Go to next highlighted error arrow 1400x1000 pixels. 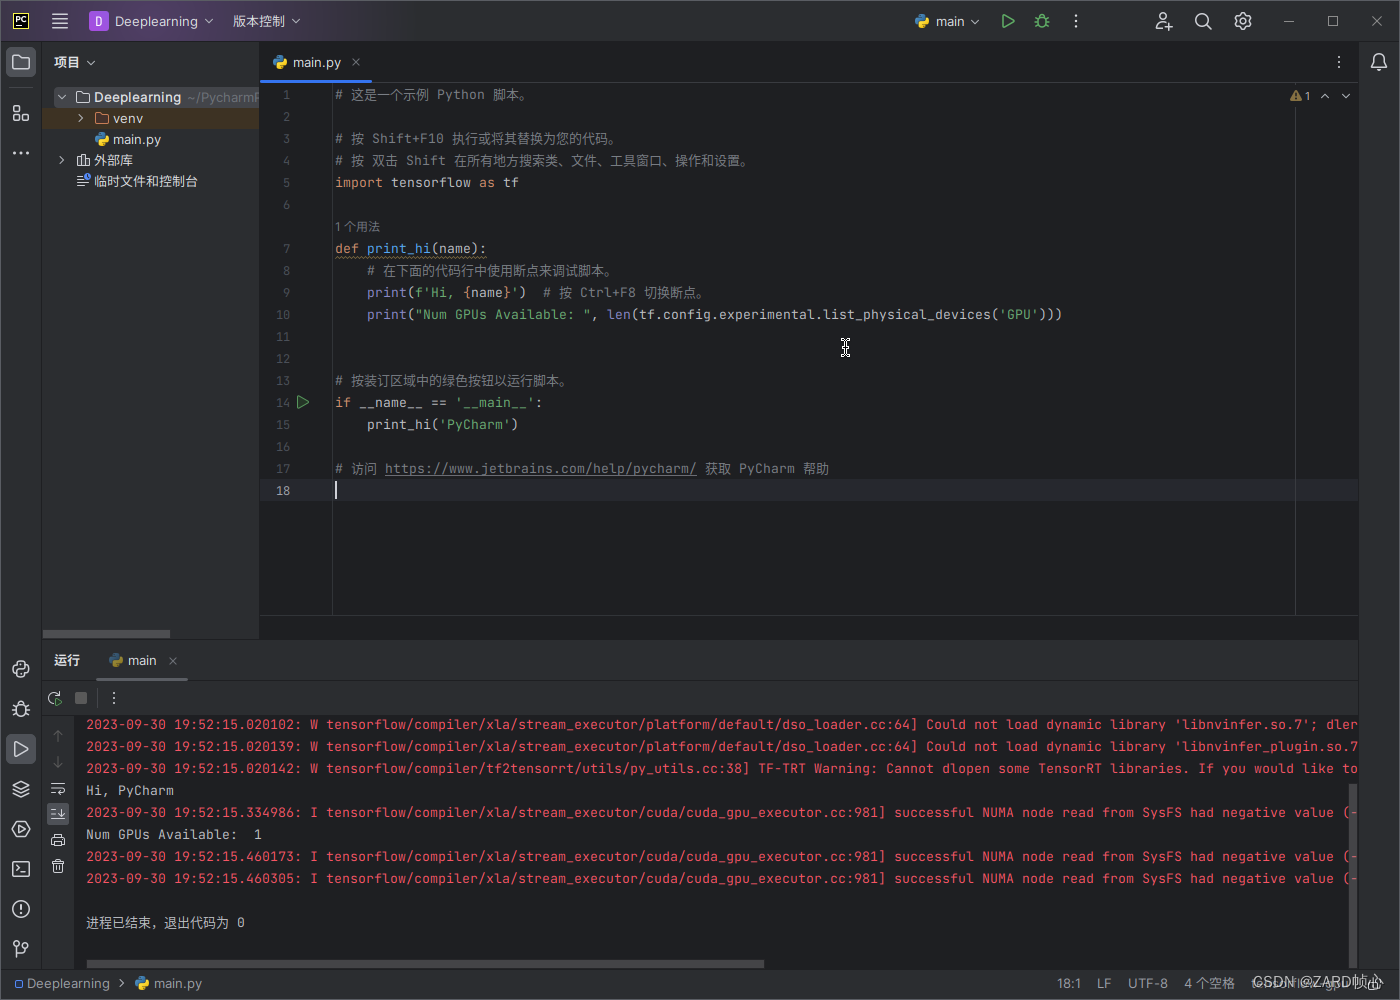point(1346,96)
